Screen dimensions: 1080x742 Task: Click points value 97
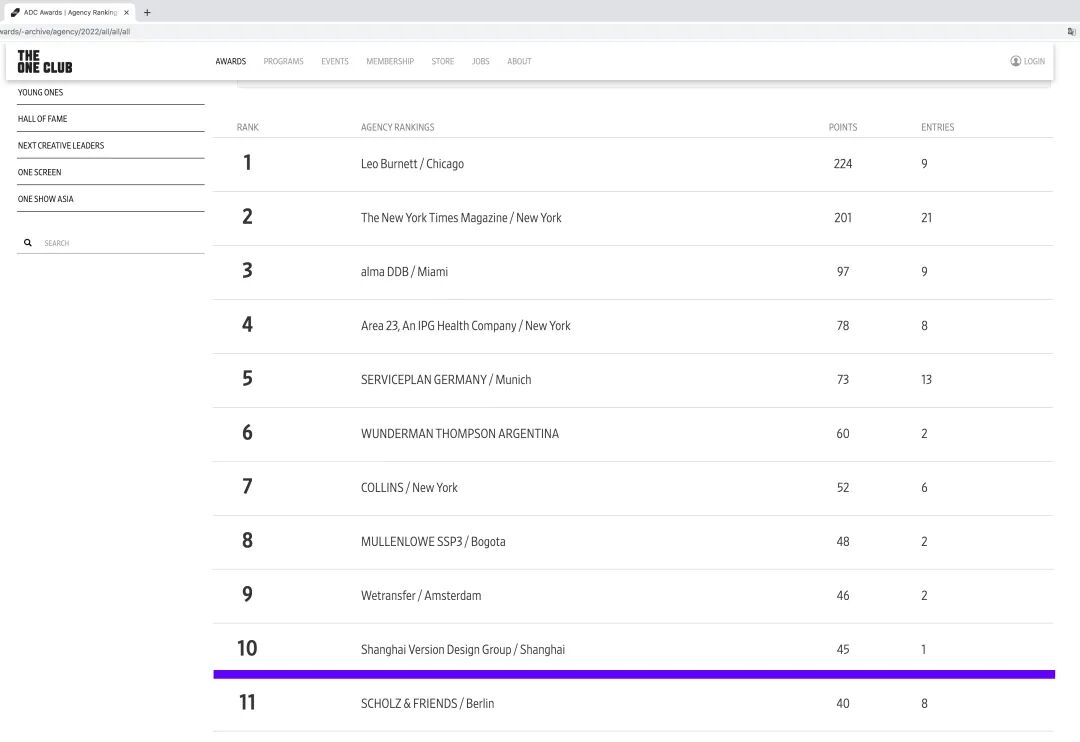(x=842, y=271)
